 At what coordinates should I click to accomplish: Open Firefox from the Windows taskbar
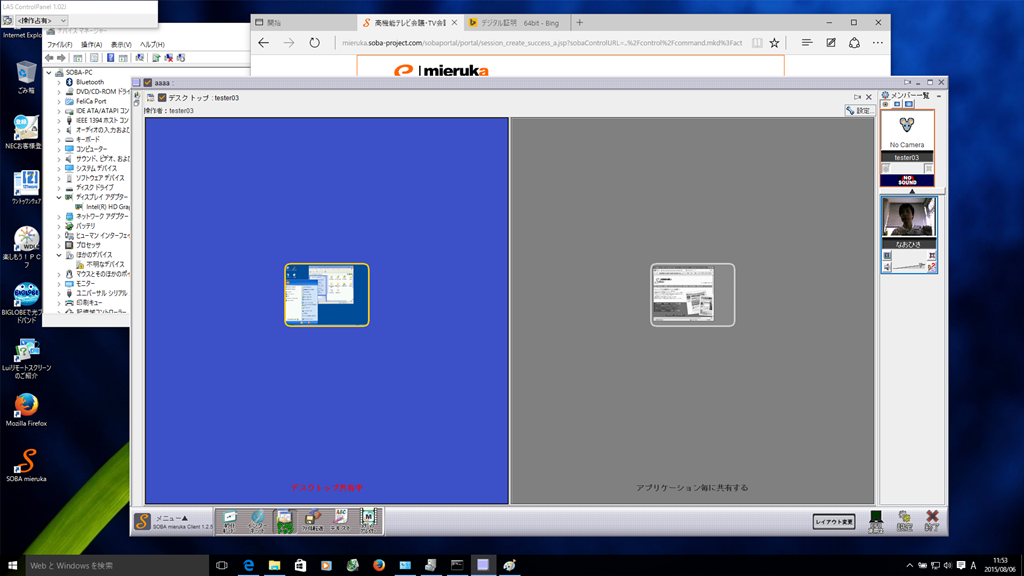coord(379,565)
